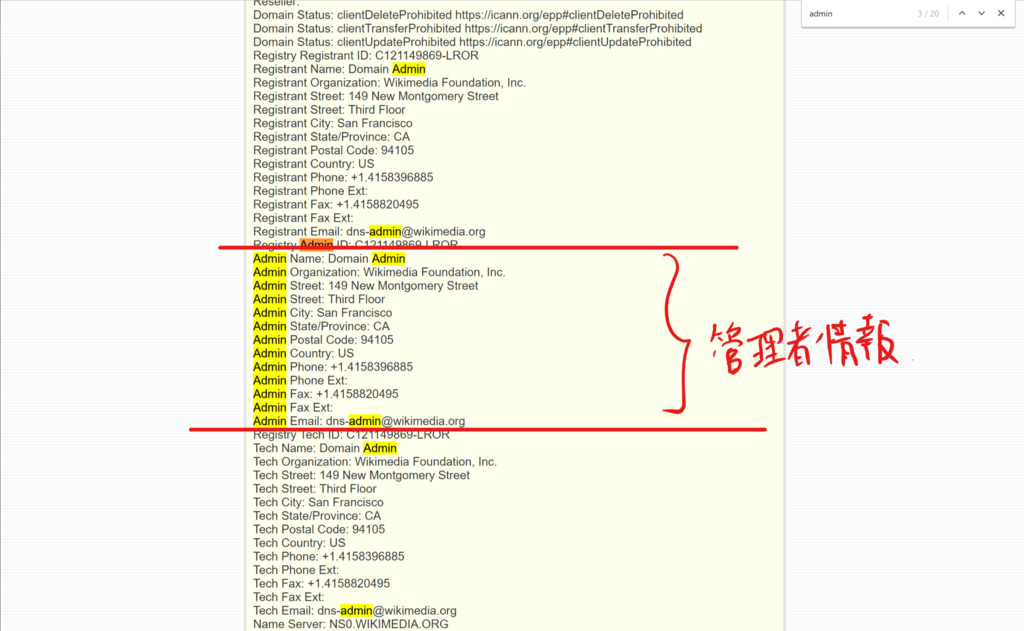Click 'Registrant State/Province: CA' line
The image size is (1024, 631).
click(331, 137)
